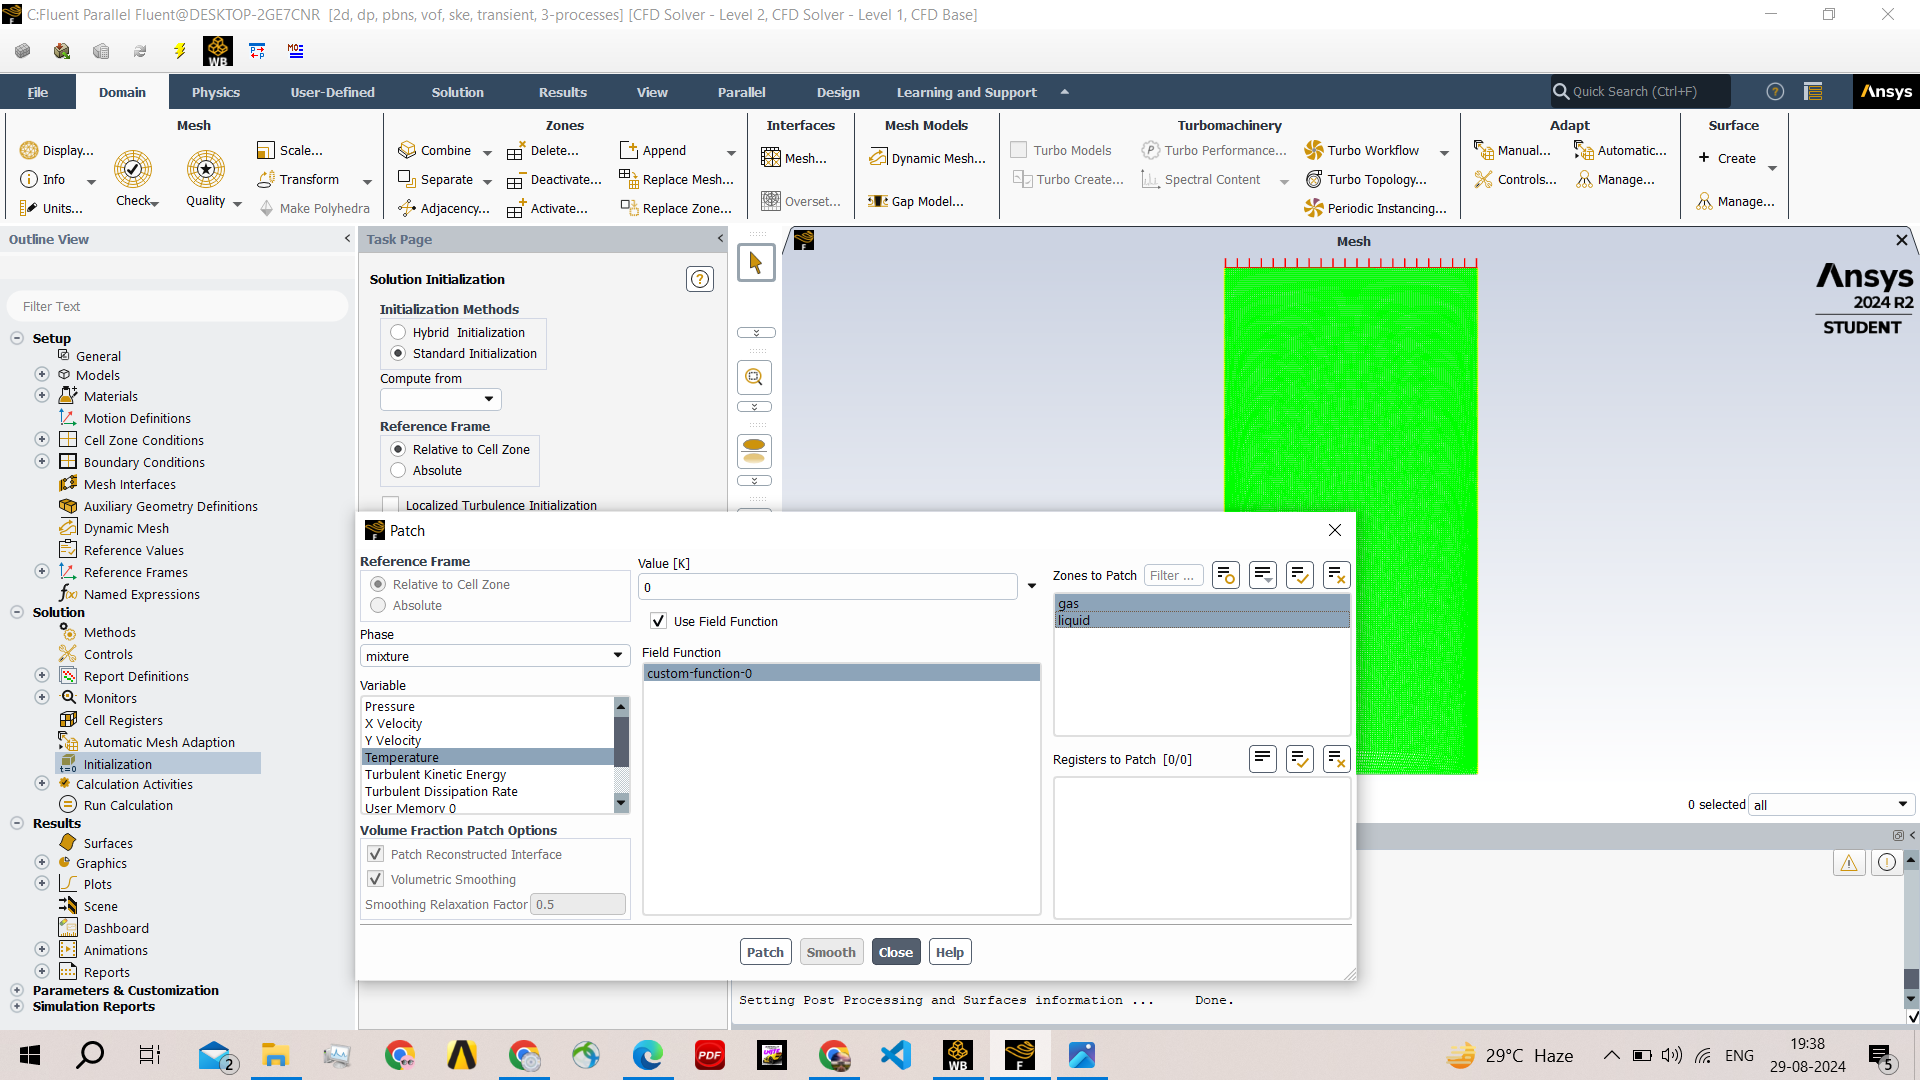Open the Results ribbon tab

pos(562,92)
